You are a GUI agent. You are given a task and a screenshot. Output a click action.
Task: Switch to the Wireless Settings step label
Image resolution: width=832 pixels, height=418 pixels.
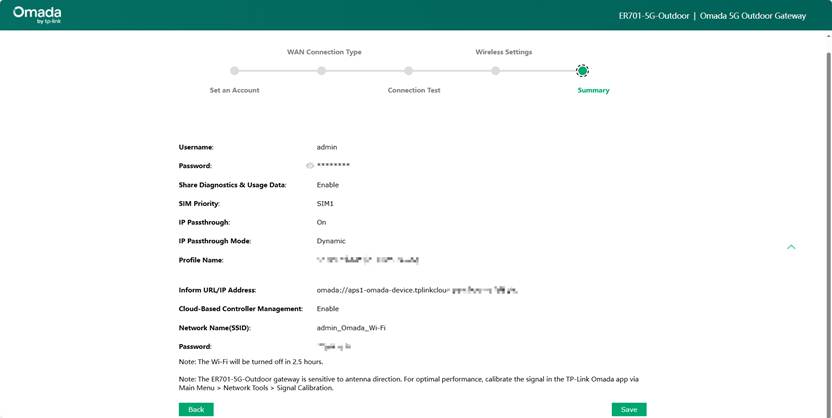click(503, 52)
